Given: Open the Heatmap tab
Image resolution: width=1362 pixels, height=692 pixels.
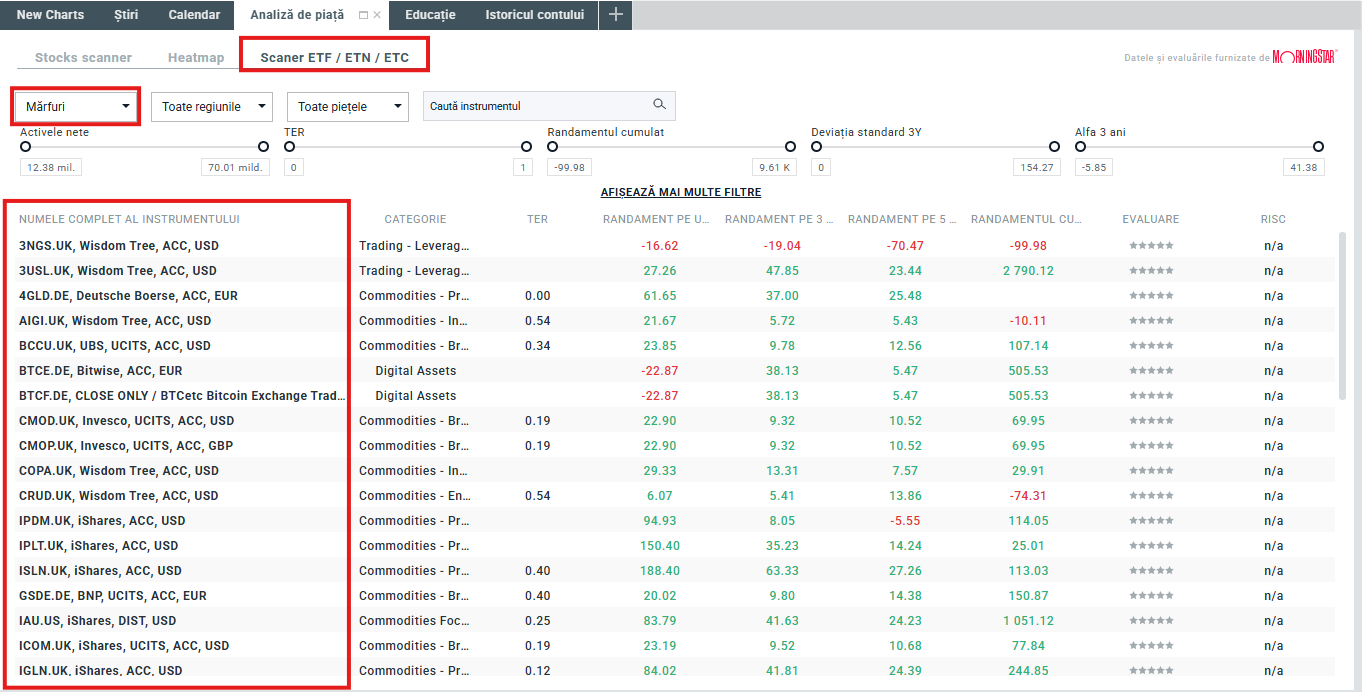Looking at the screenshot, I should tap(196, 58).
